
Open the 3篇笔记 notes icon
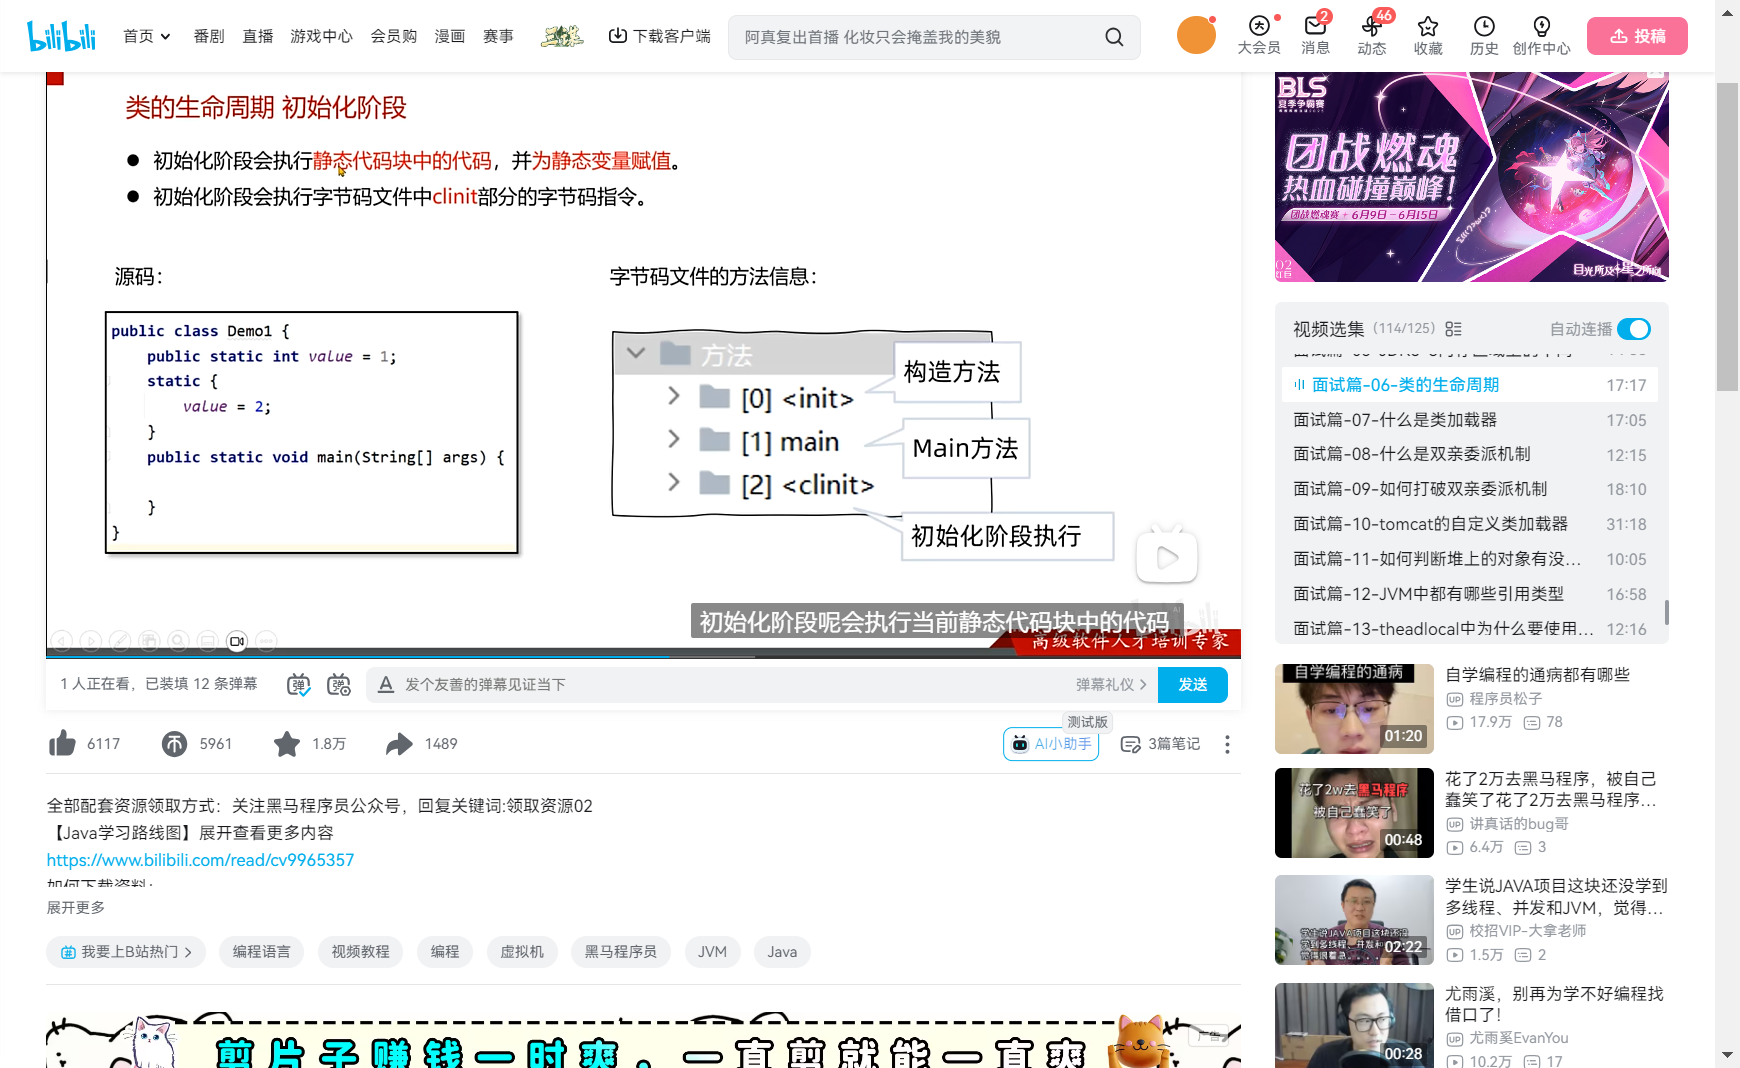1131,744
